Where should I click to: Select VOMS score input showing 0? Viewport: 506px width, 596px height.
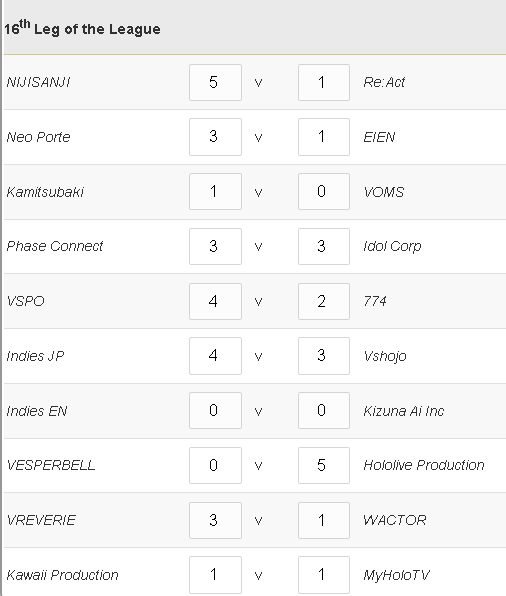point(324,192)
